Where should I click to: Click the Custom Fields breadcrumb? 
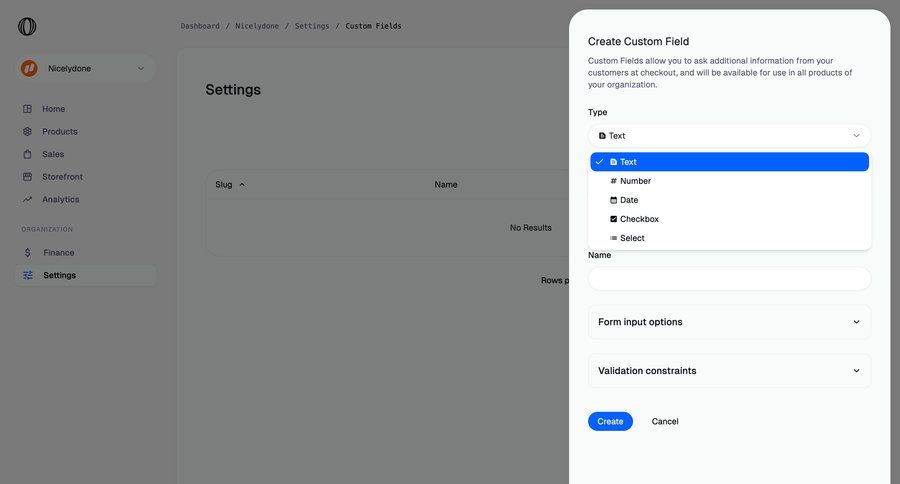tap(373, 26)
